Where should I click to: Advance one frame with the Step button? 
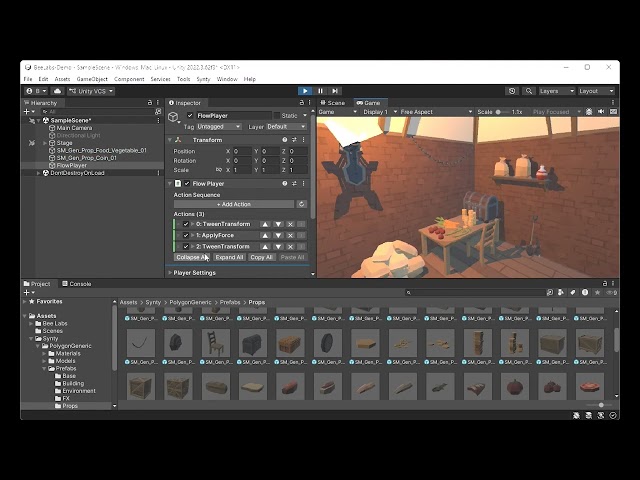pyautogui.click(x=335, y=91)
